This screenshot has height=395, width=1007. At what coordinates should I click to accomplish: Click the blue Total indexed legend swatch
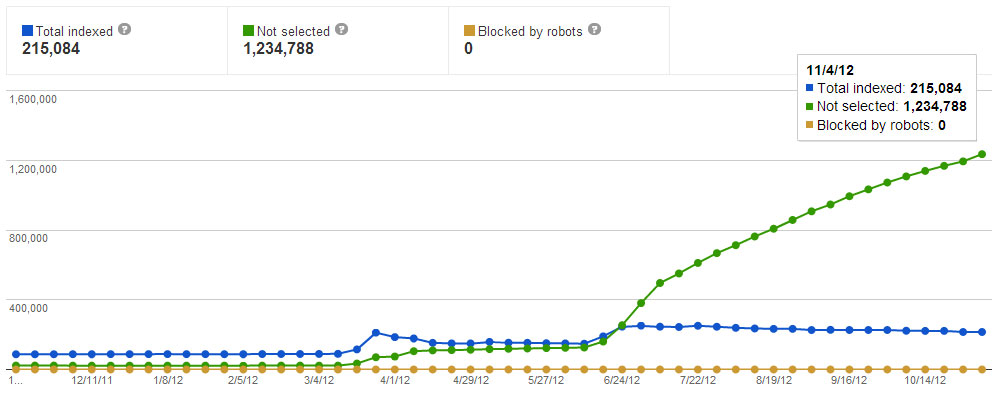pyautogui.click(x=28, y=31)
